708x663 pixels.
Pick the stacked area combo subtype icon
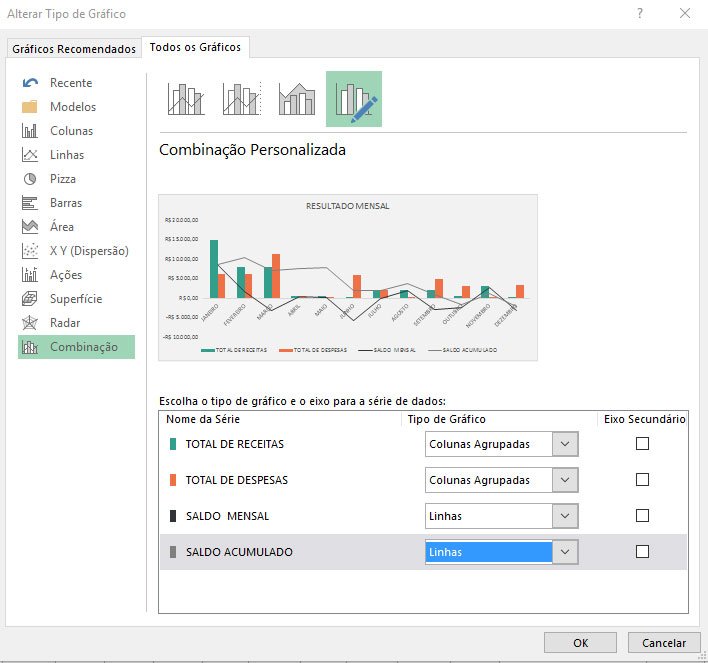[297, 99]
